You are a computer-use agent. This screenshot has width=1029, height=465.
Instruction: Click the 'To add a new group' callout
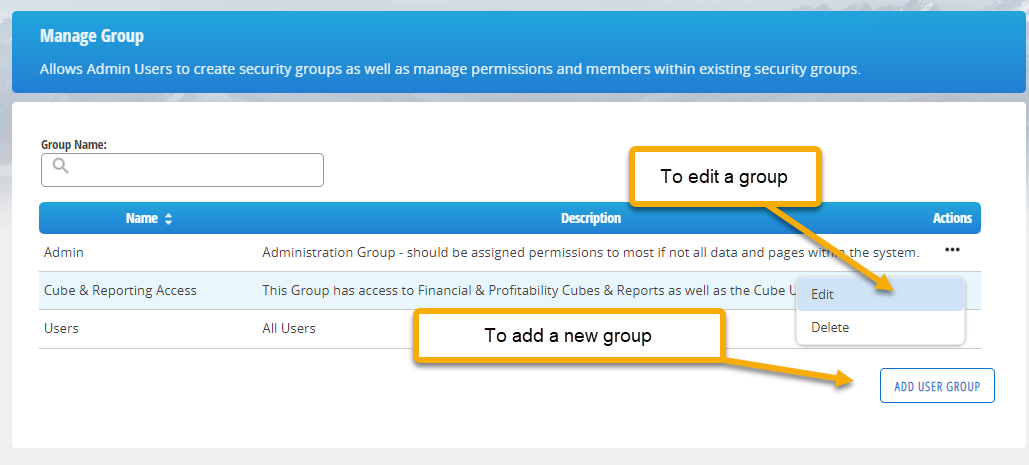[568, 335]
